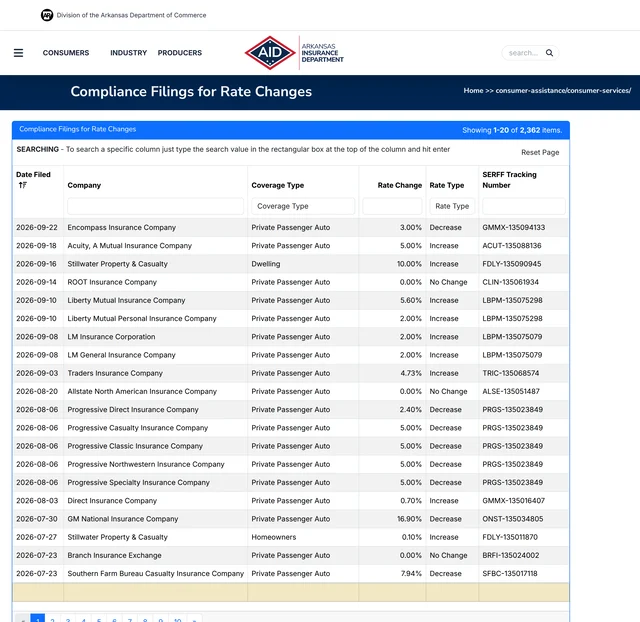
Task: Select LM General Insurance Company row
Action: (121, 355)
